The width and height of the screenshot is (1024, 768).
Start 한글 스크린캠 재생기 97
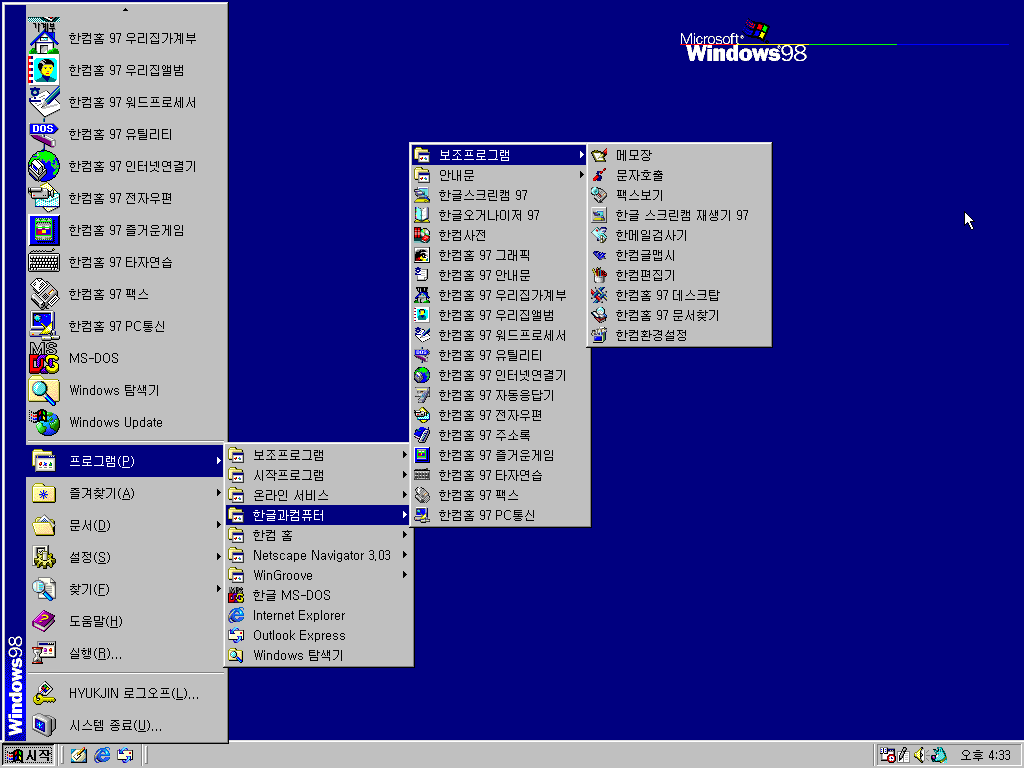(x=679, y=215)
